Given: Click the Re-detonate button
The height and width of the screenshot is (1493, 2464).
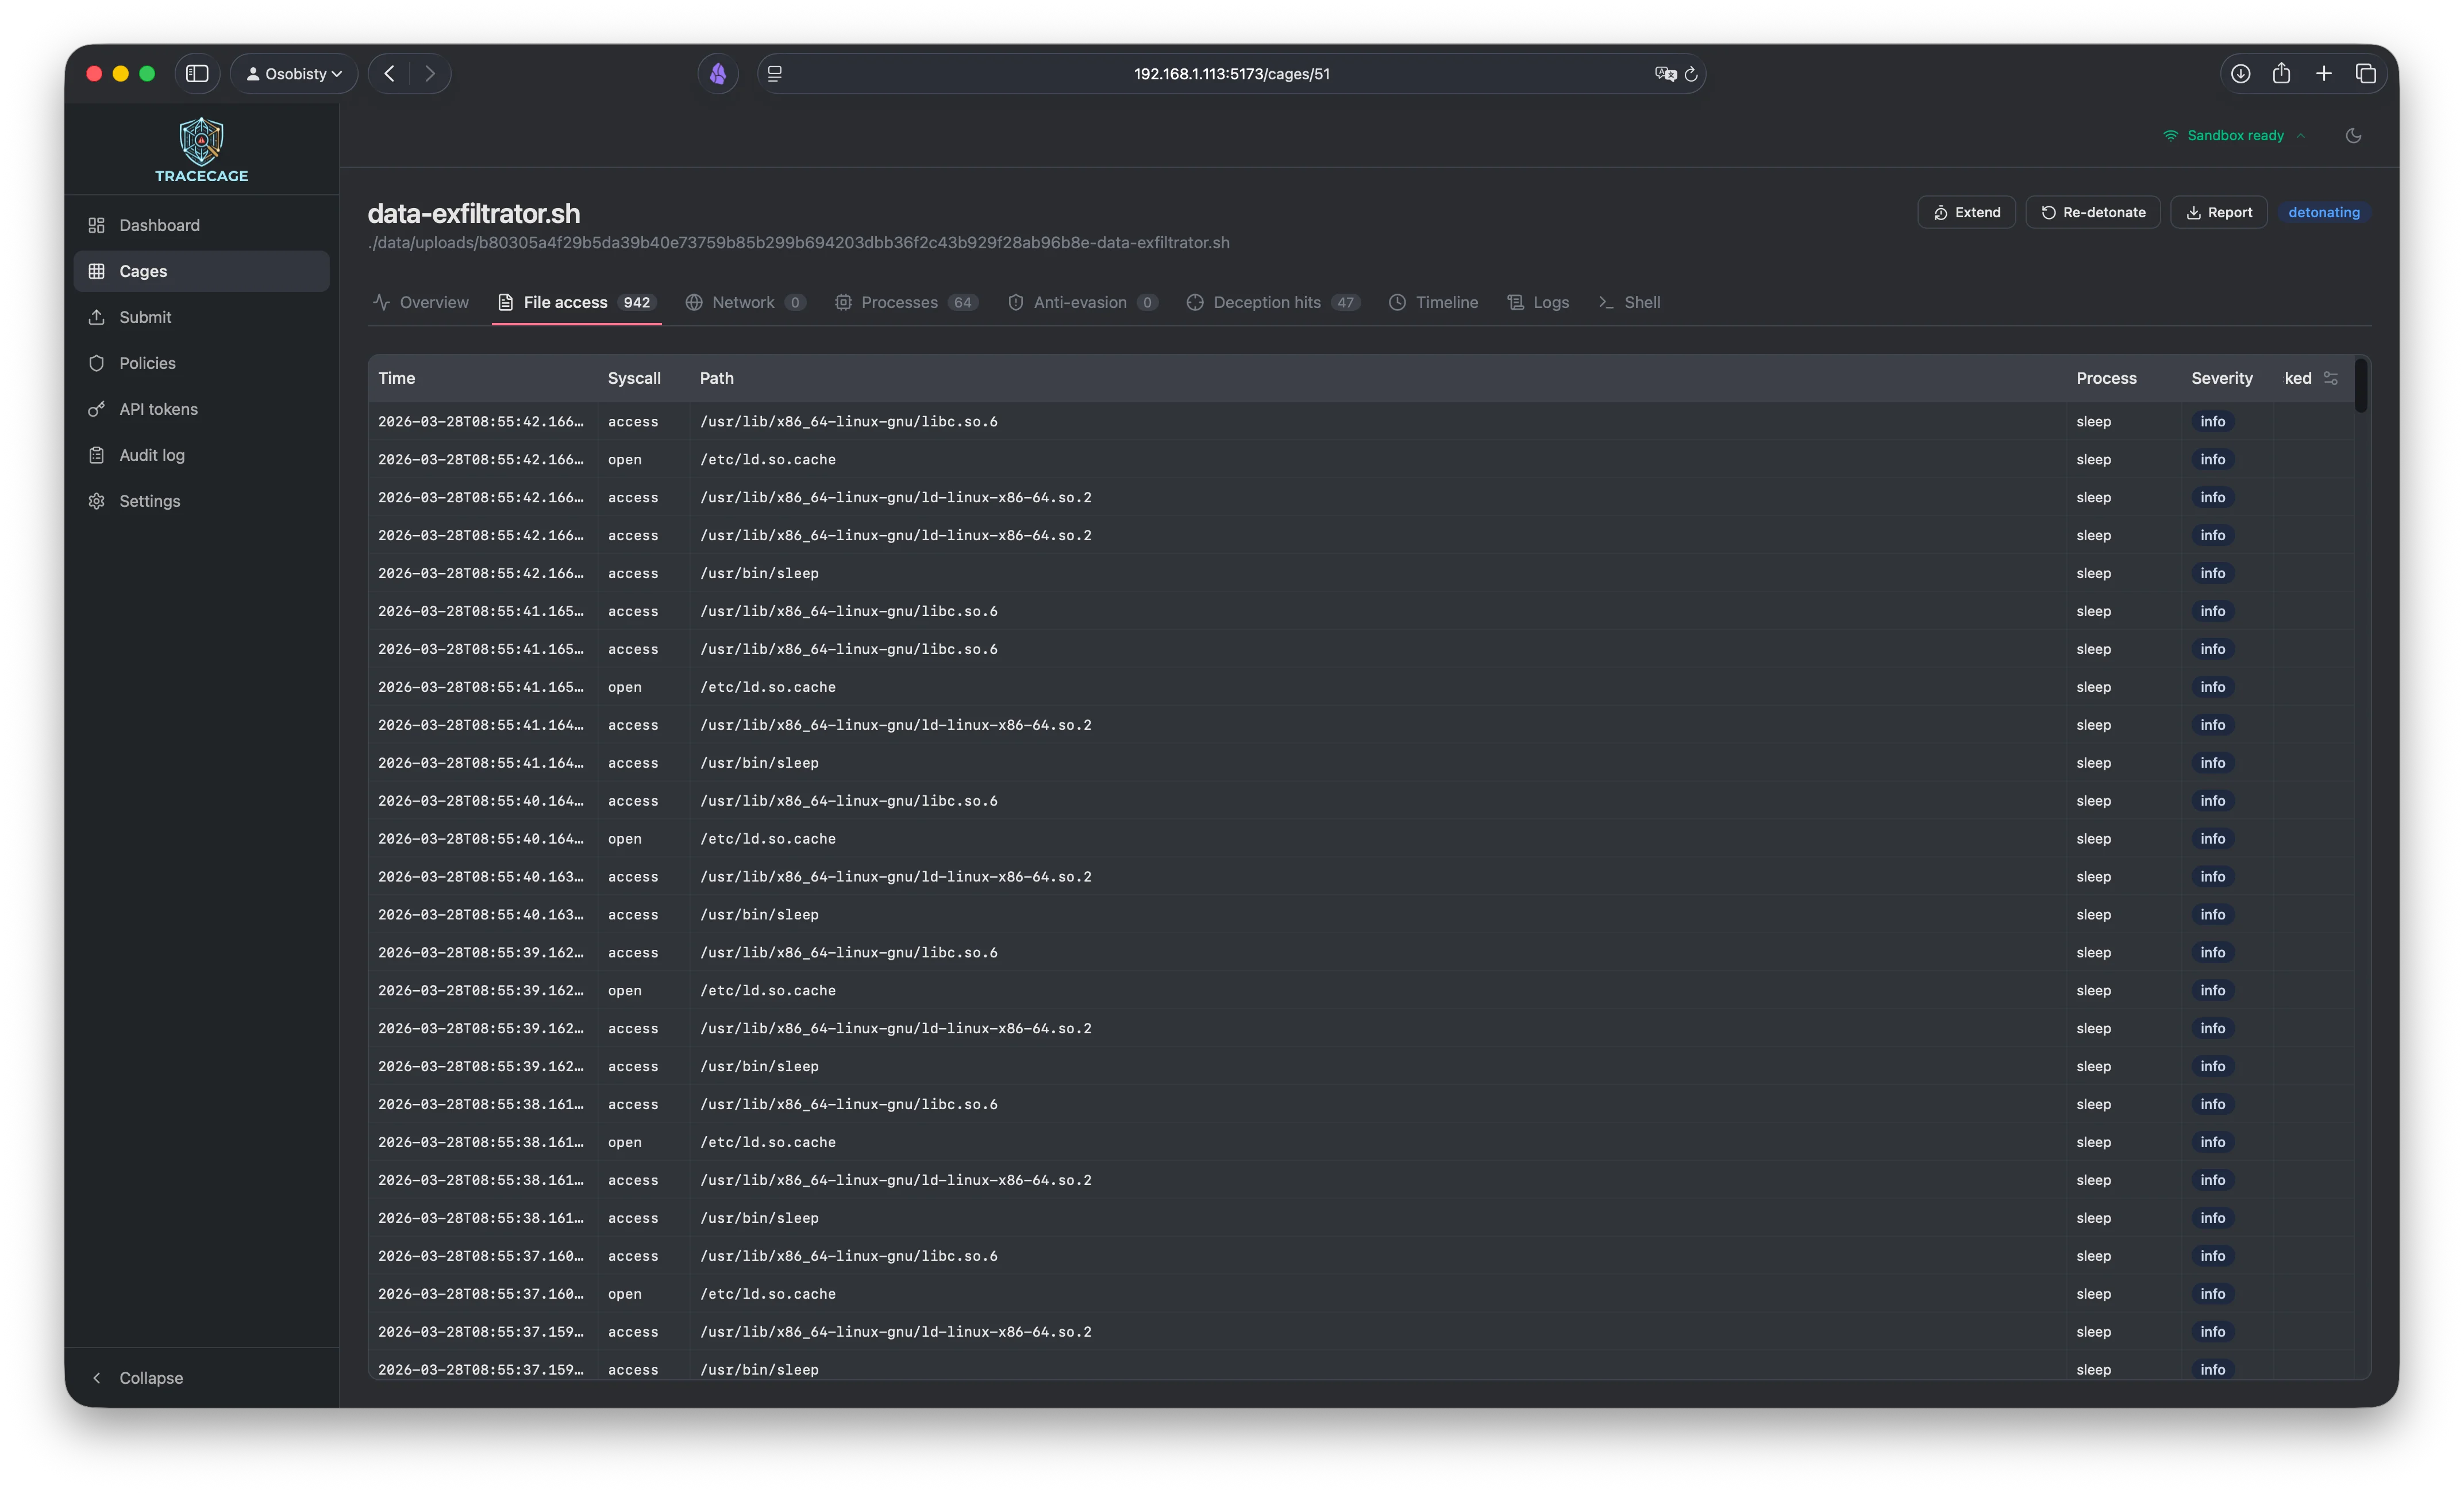Looking at the screenshot, I should pos(2092,211).
